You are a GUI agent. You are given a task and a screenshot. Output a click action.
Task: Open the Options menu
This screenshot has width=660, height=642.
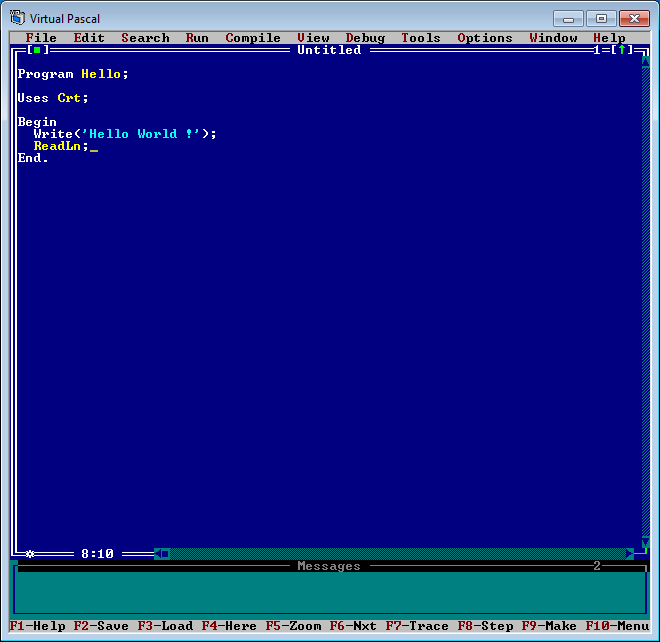pos(485,38)
